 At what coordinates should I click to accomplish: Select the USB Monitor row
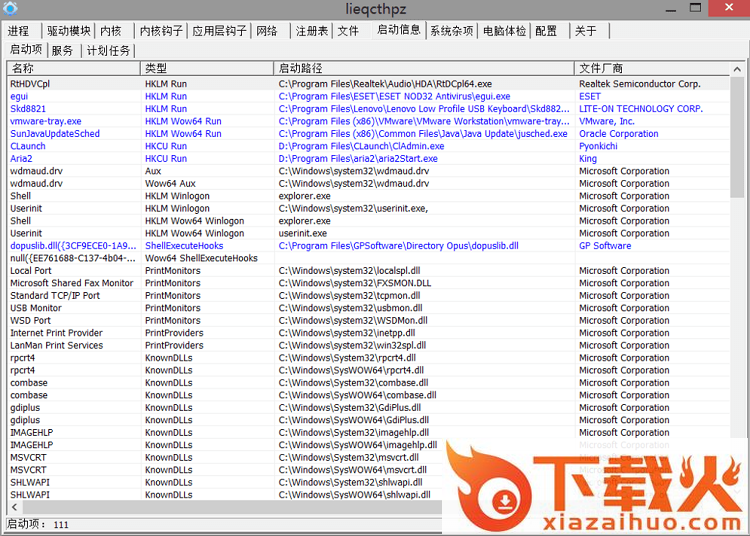pyautogui.click(x=368, y=308)
